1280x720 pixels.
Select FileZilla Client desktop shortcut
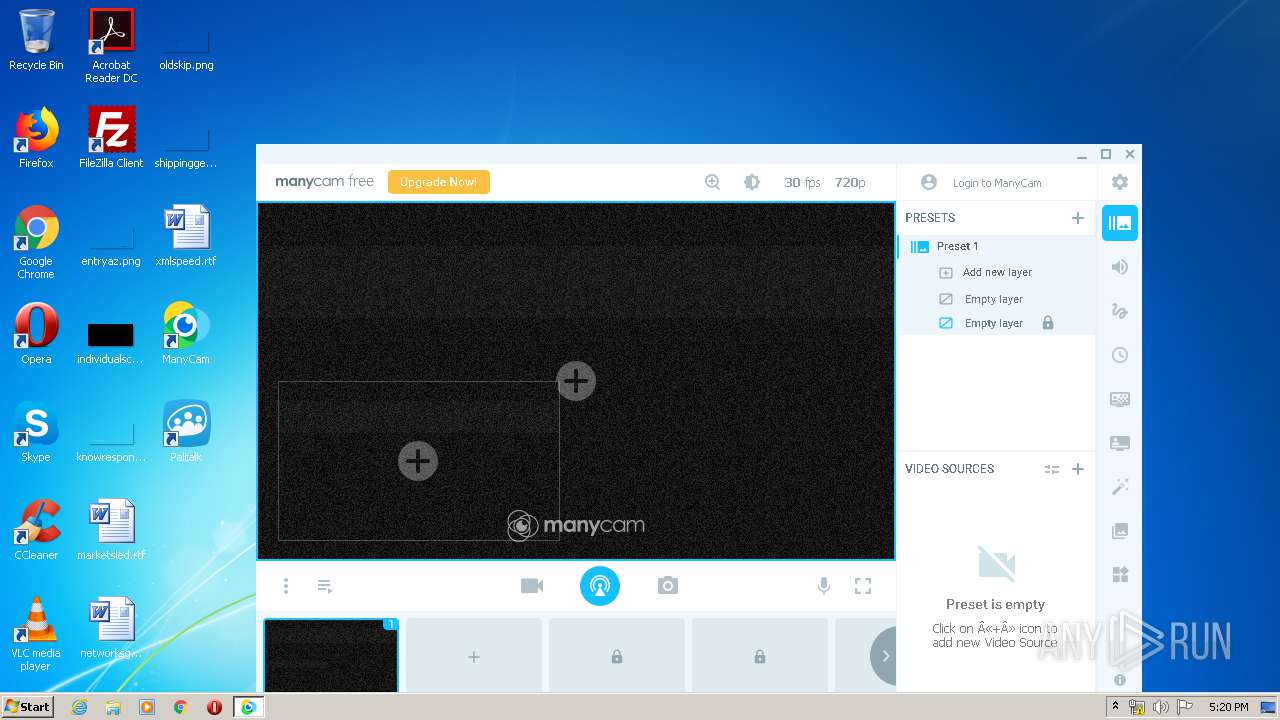(x=111, y=138)
